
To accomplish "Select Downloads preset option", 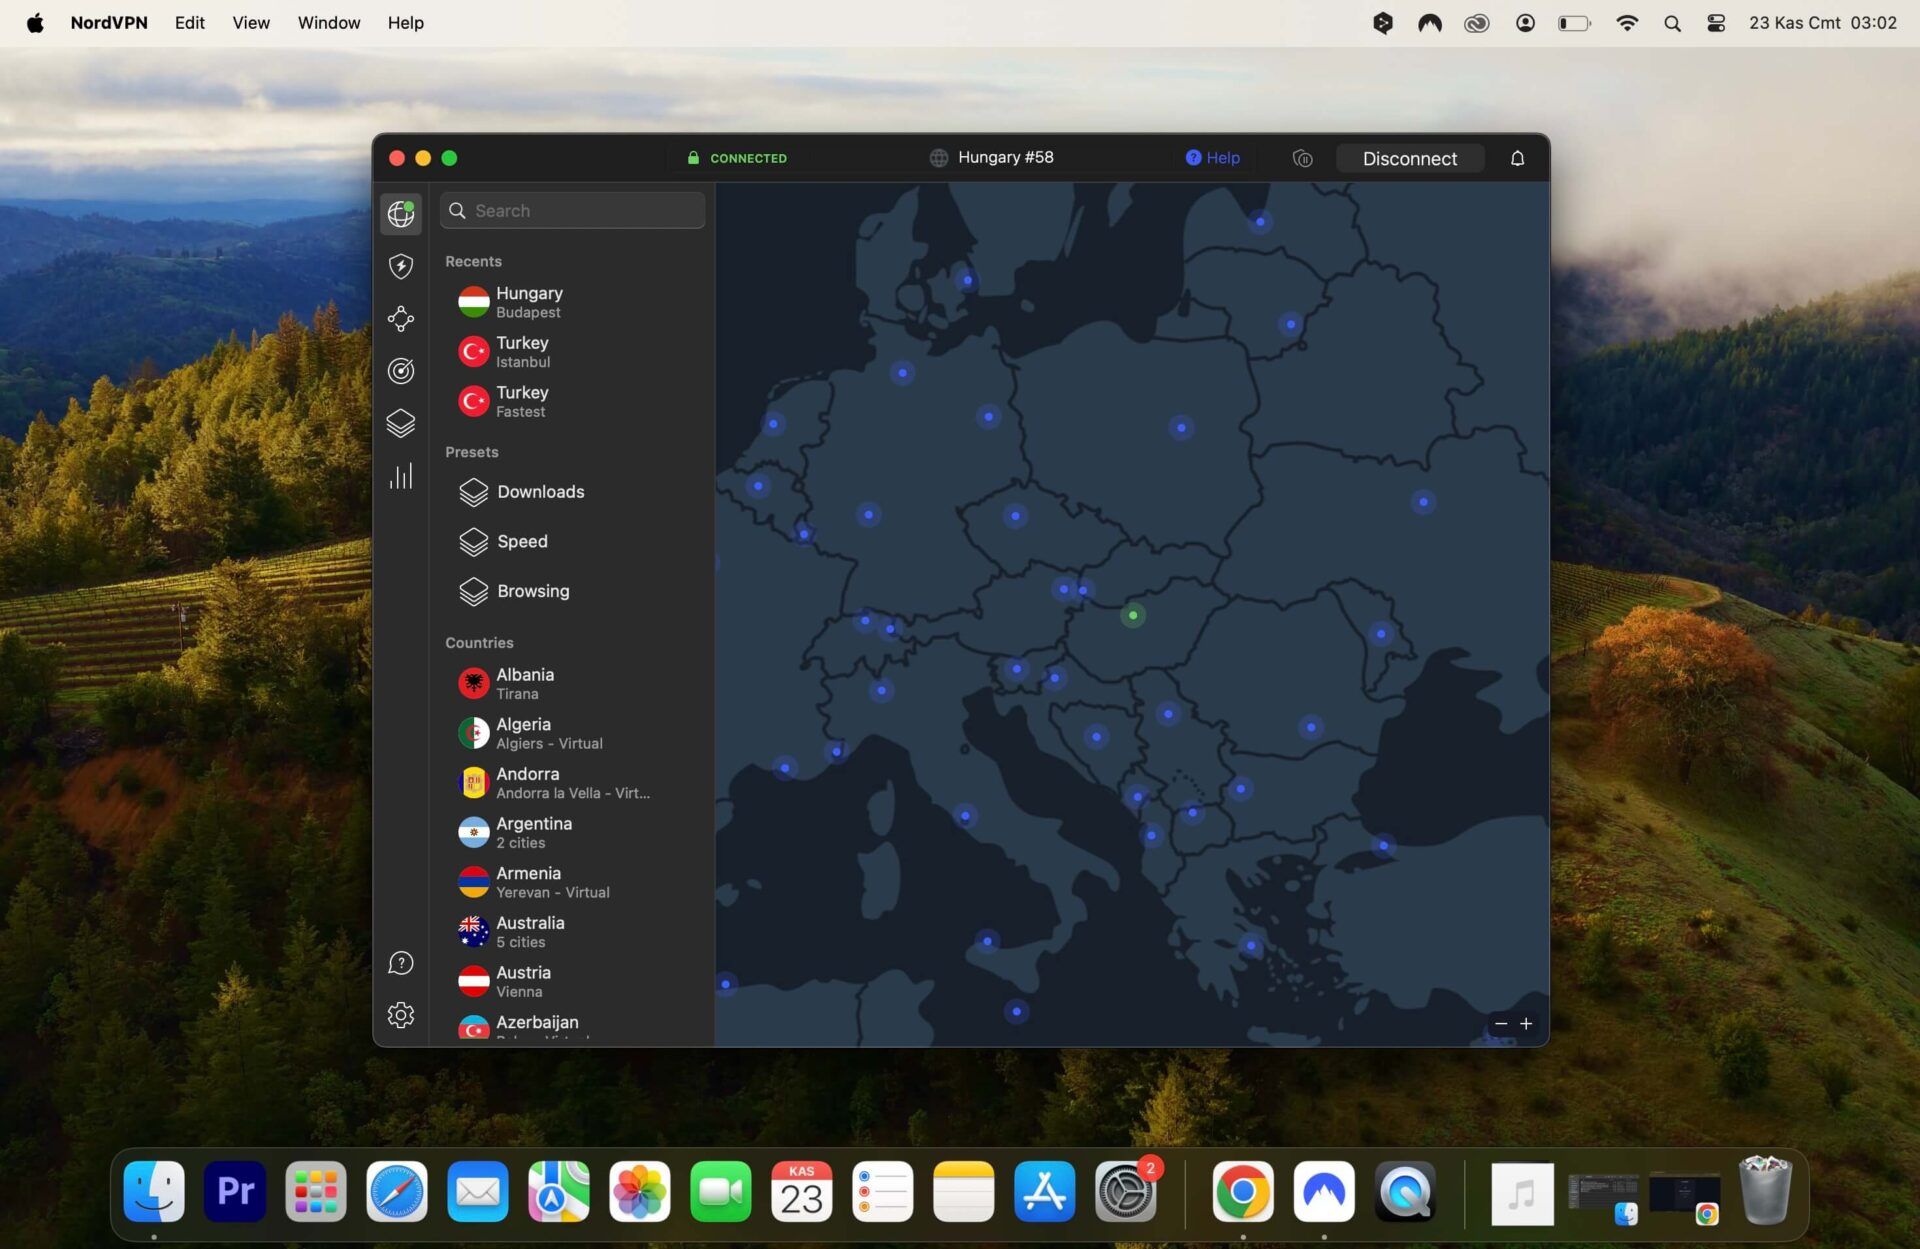I will click(x=540, y=491).
